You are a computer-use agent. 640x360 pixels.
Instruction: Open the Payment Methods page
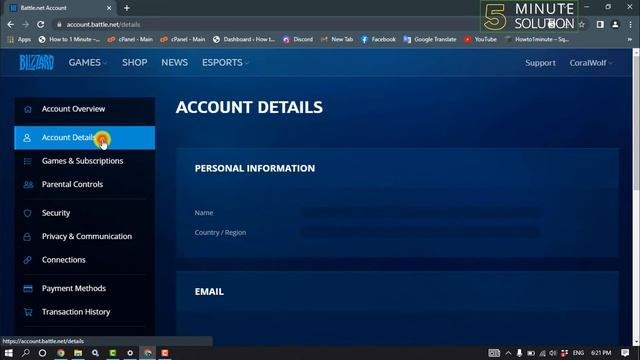[x=84, y=289]
